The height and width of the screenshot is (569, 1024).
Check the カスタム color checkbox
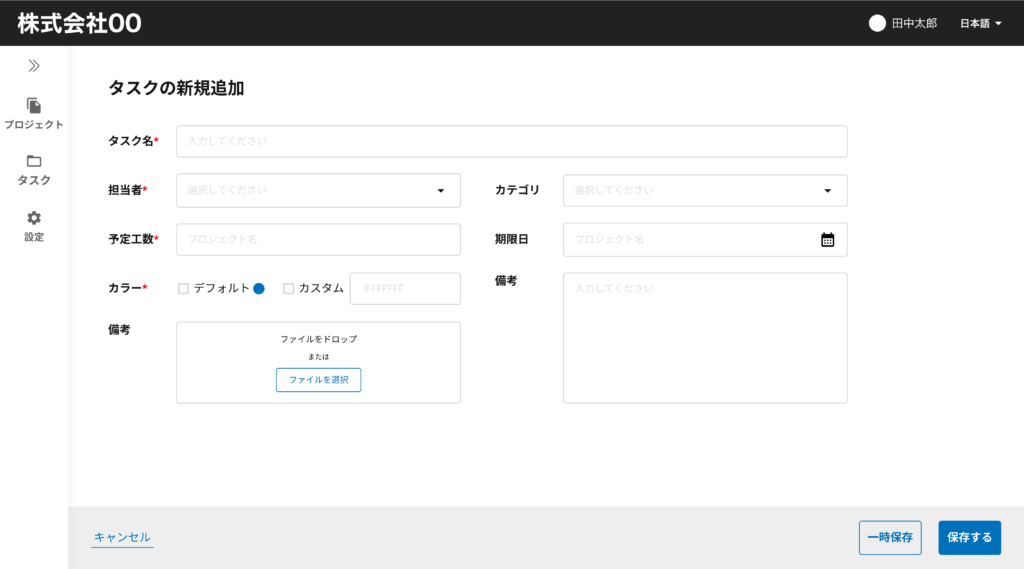pyautogui.click(x=288, y=288)
